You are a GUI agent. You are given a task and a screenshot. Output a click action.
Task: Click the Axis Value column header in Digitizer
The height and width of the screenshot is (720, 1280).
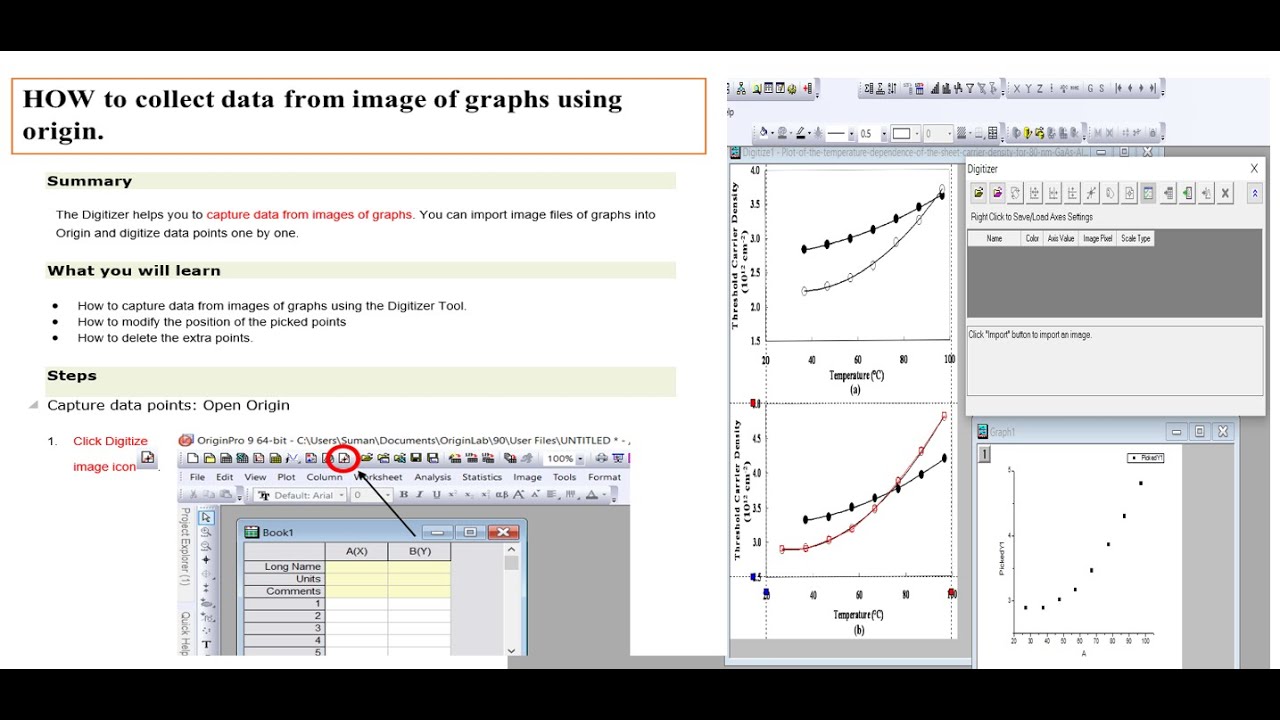click(x=1061, y=239)
